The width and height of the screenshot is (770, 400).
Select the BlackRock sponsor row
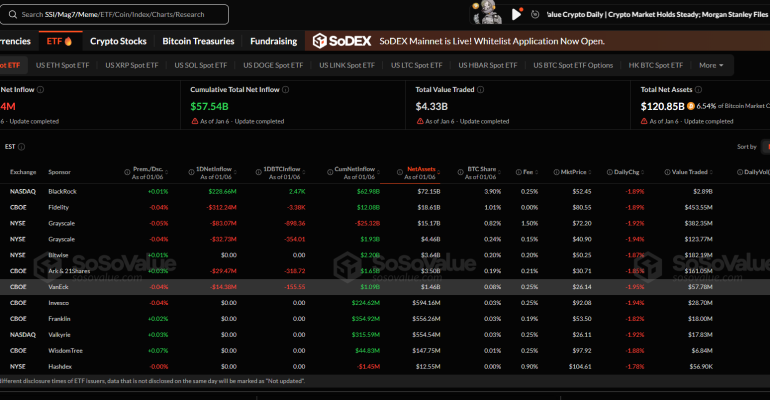pos(385,191)
